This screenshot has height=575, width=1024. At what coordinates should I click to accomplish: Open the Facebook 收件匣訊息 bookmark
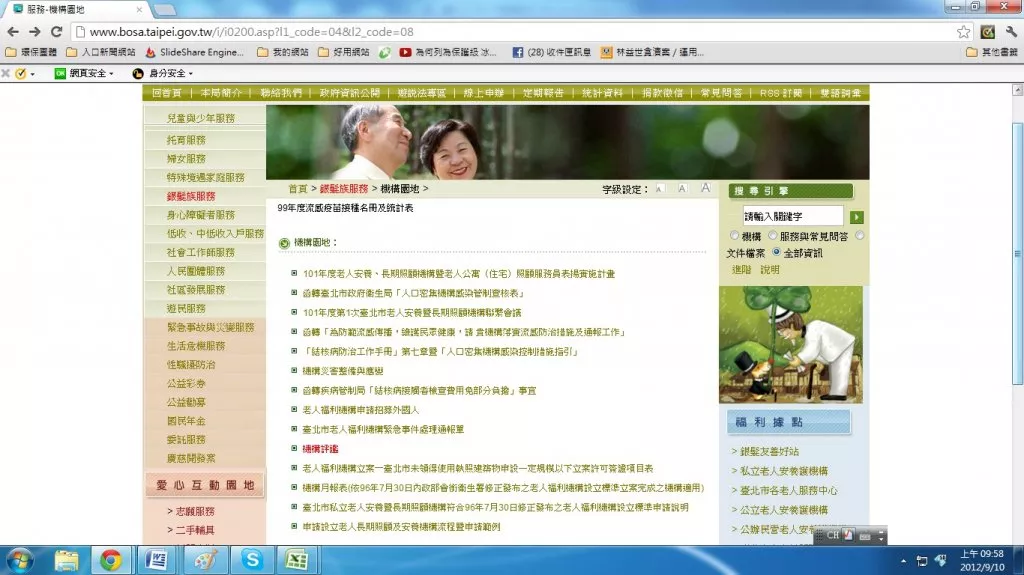[x=552, y=52]
